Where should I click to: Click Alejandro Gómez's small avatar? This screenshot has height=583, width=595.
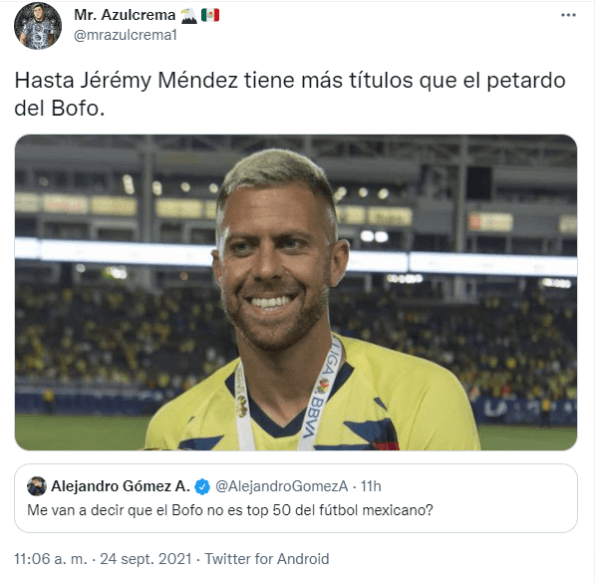coord(37,486)
